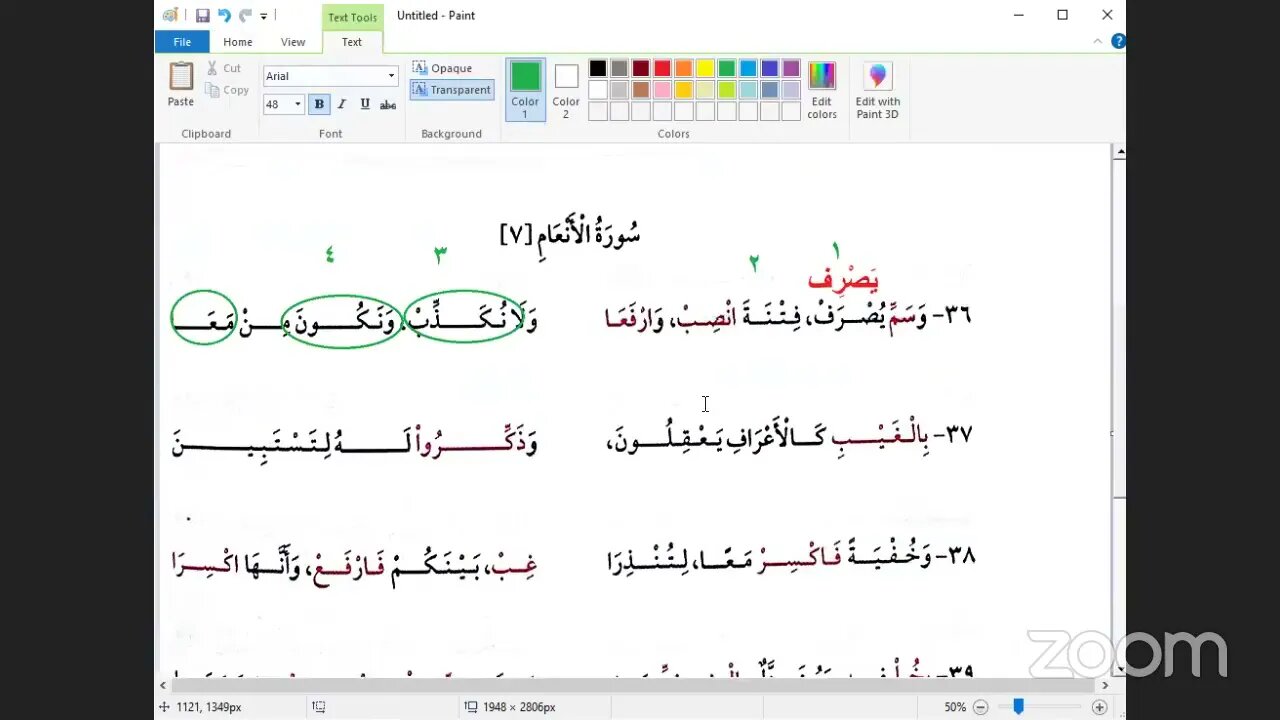1280x720 pixels.
Task: Zoom in with the plus button
Action: [1099, 707]
